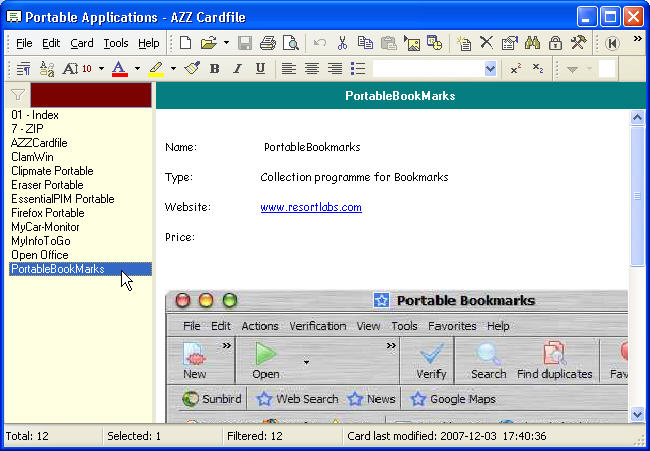Expand the Open file recent-files arrow
Image resolution: width=650 pixels, height=451 pixels.
coord(226,43)
